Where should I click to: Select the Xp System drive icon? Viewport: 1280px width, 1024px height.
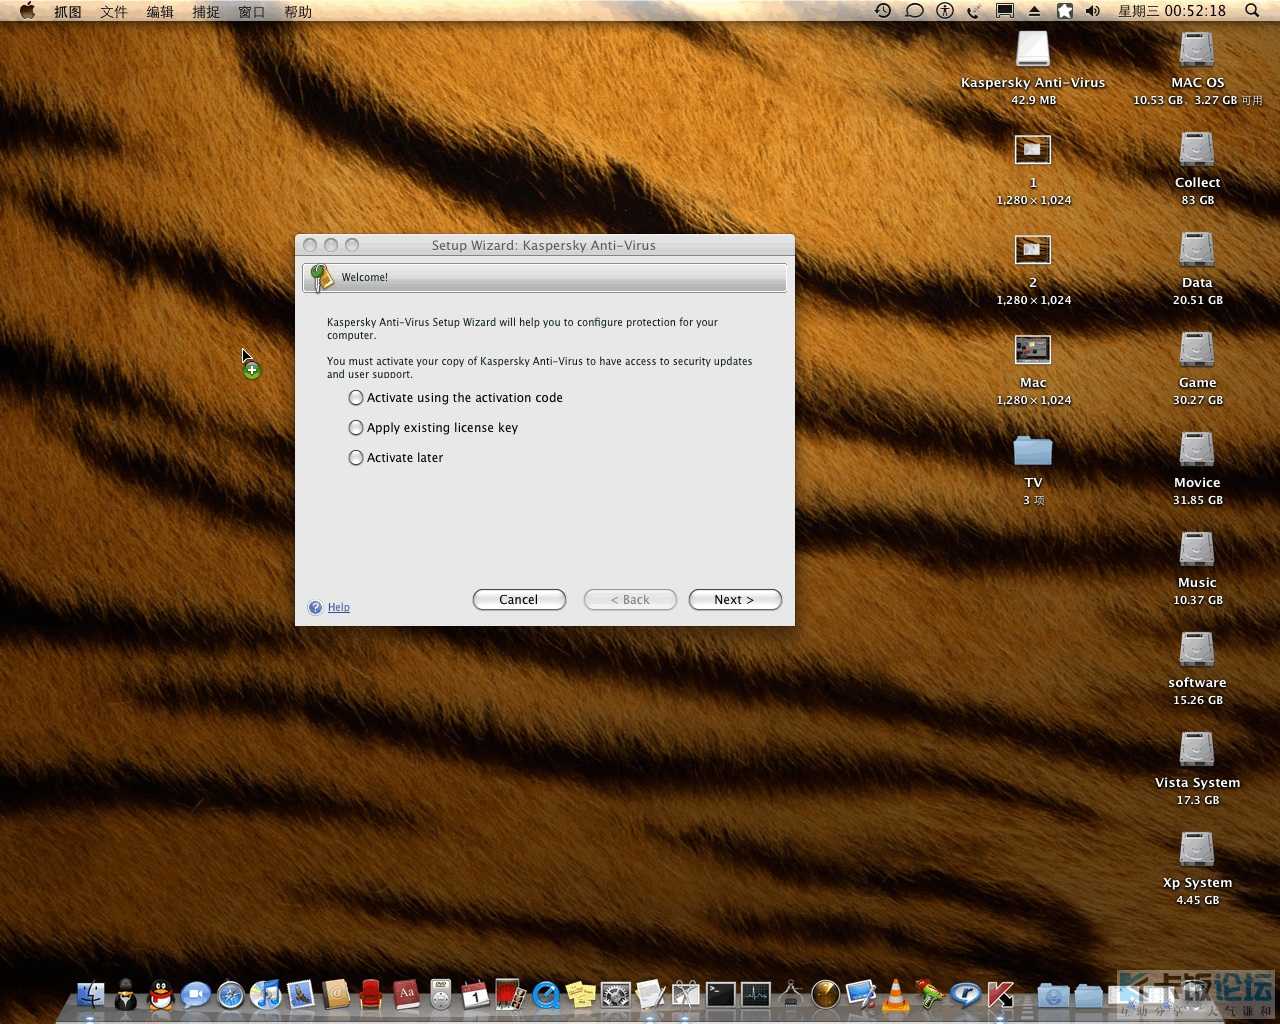(1197, 850)
